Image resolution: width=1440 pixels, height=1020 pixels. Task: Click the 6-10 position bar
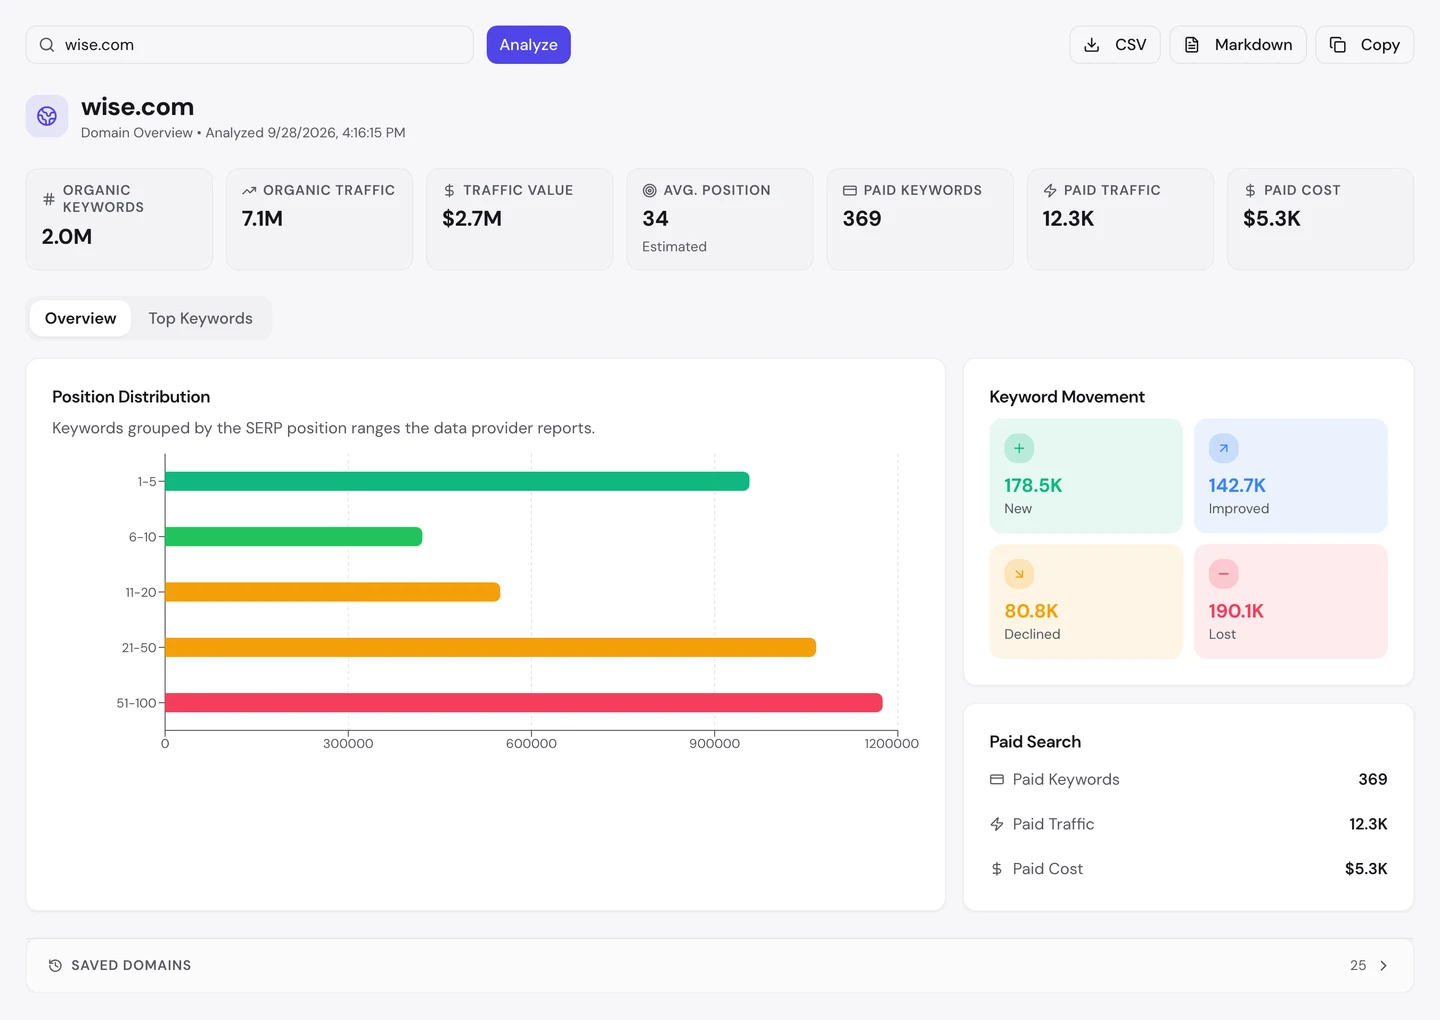294,537
